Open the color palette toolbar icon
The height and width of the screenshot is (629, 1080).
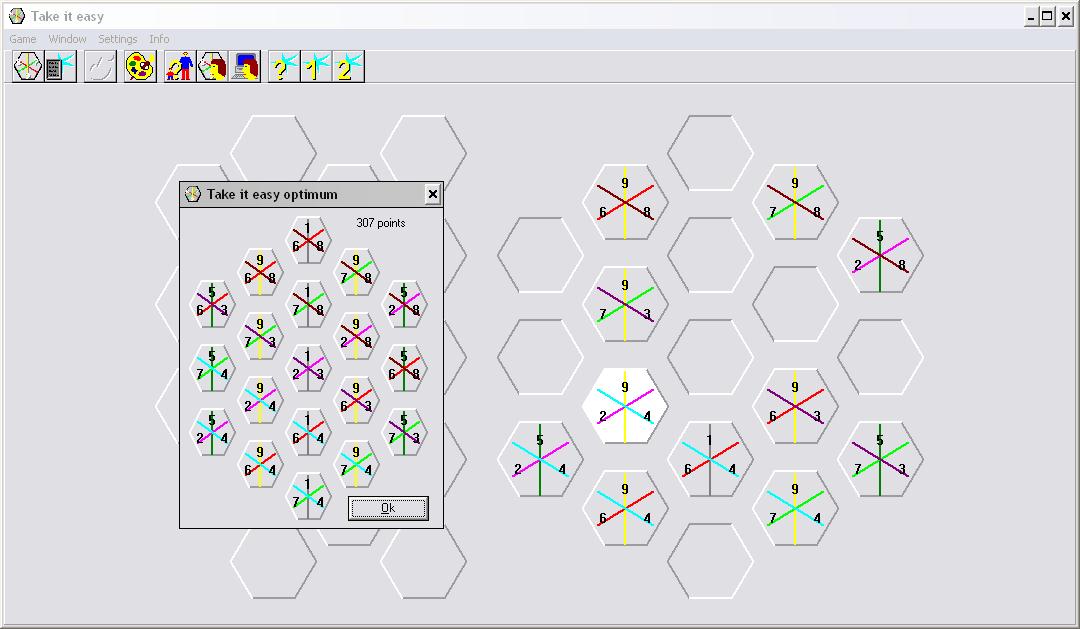point(141,67)
